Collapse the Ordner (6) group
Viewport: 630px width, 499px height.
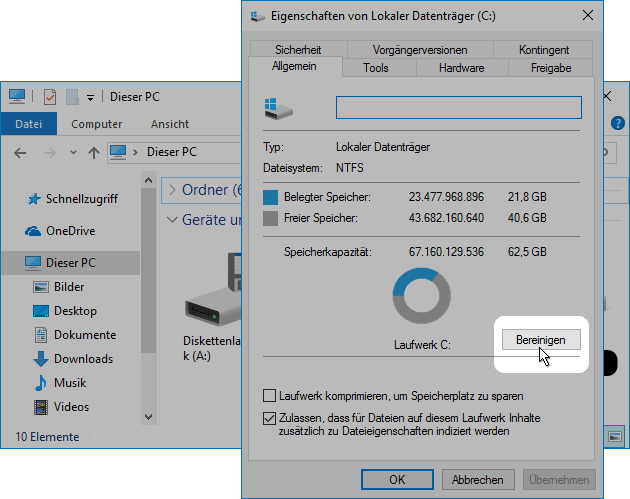click(172, 190)
